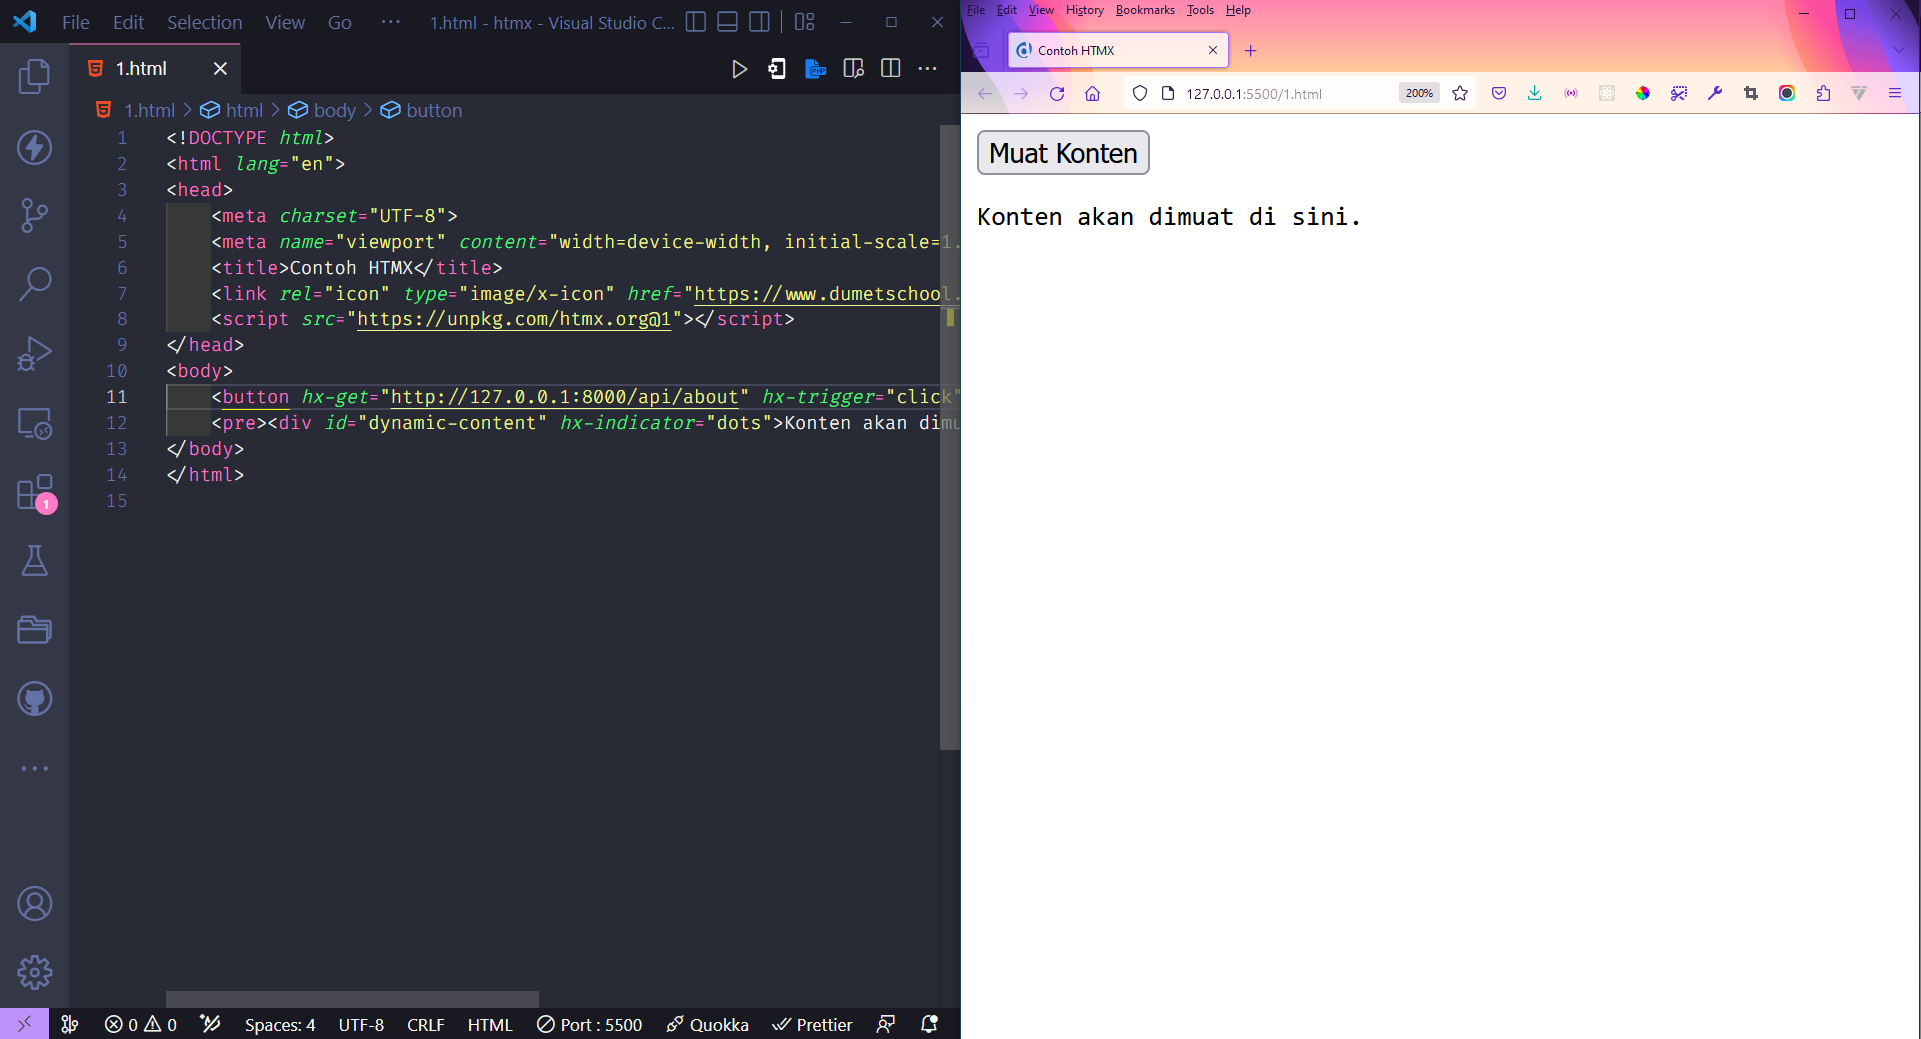Open Extensions view with badge
1921x1039 pixels.
(34, 493)
